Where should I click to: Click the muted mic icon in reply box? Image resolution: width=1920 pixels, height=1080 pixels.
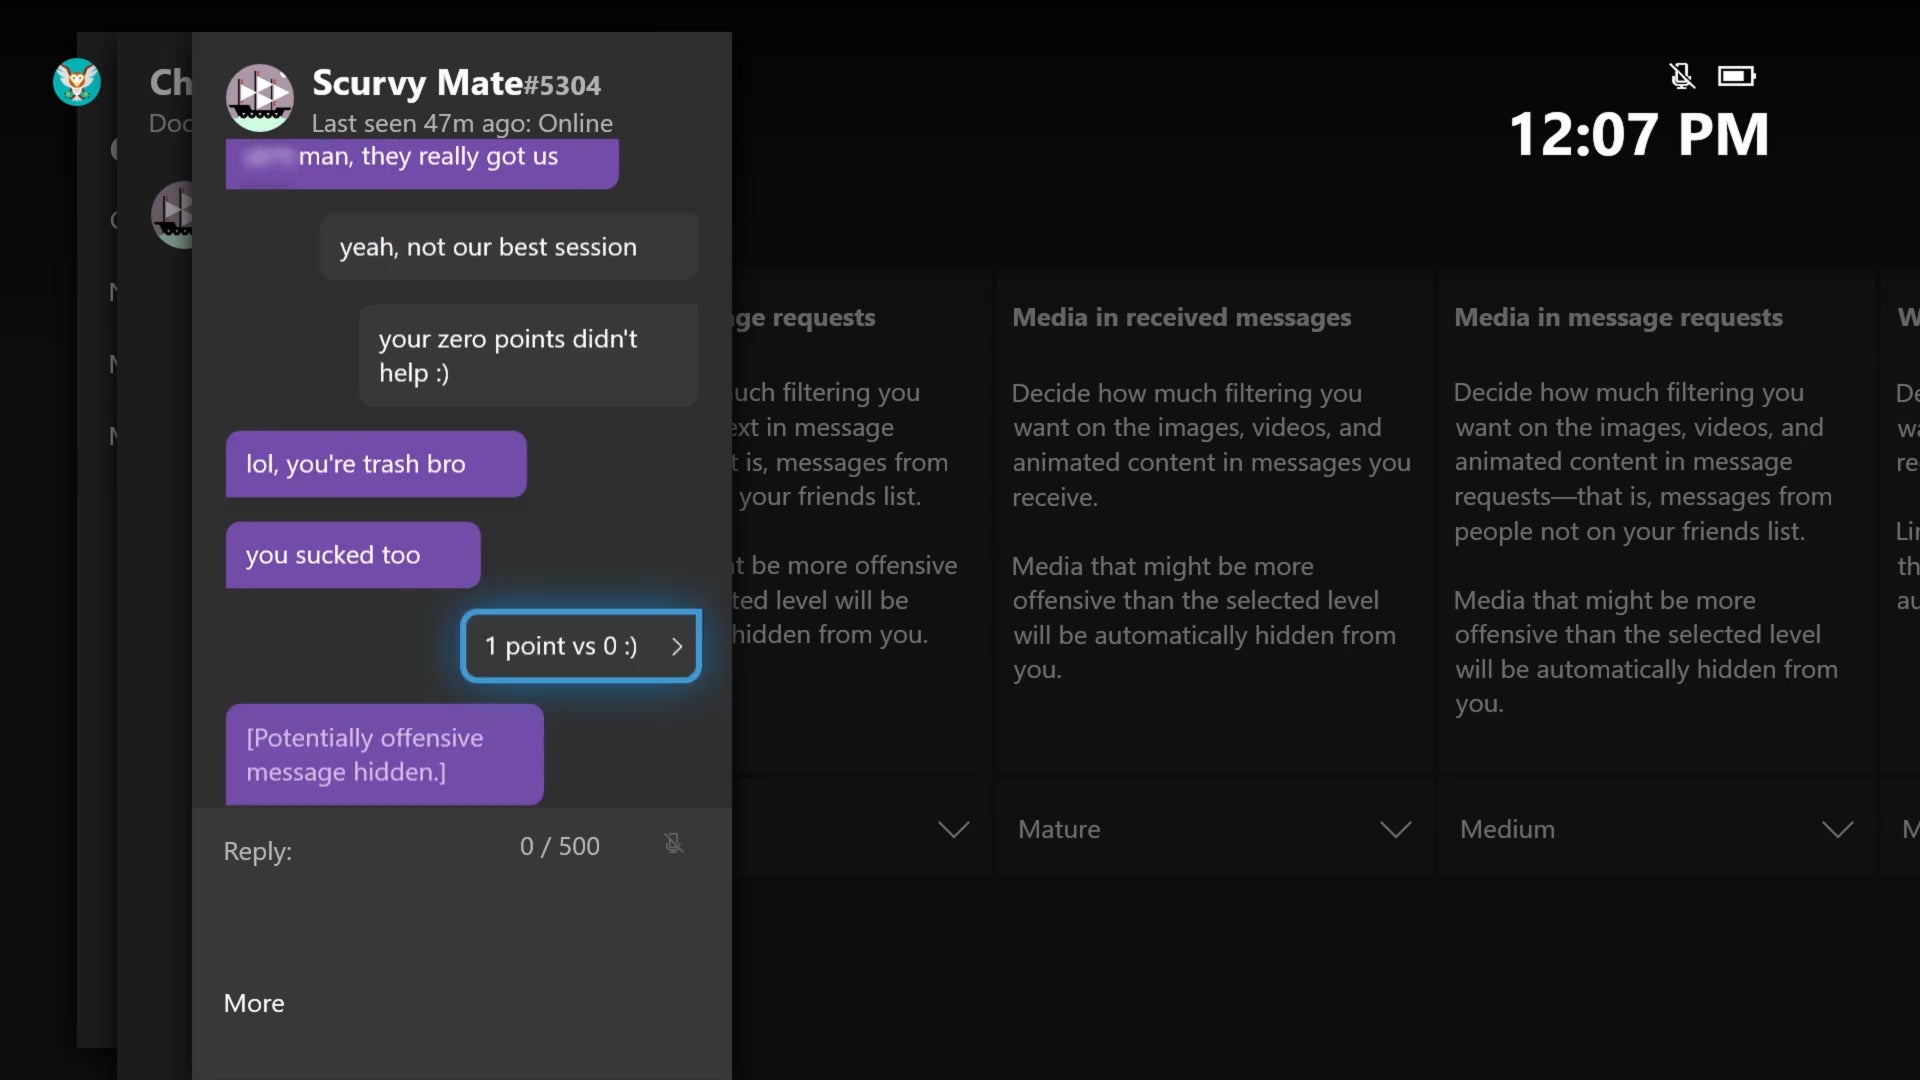coord(674,844)
